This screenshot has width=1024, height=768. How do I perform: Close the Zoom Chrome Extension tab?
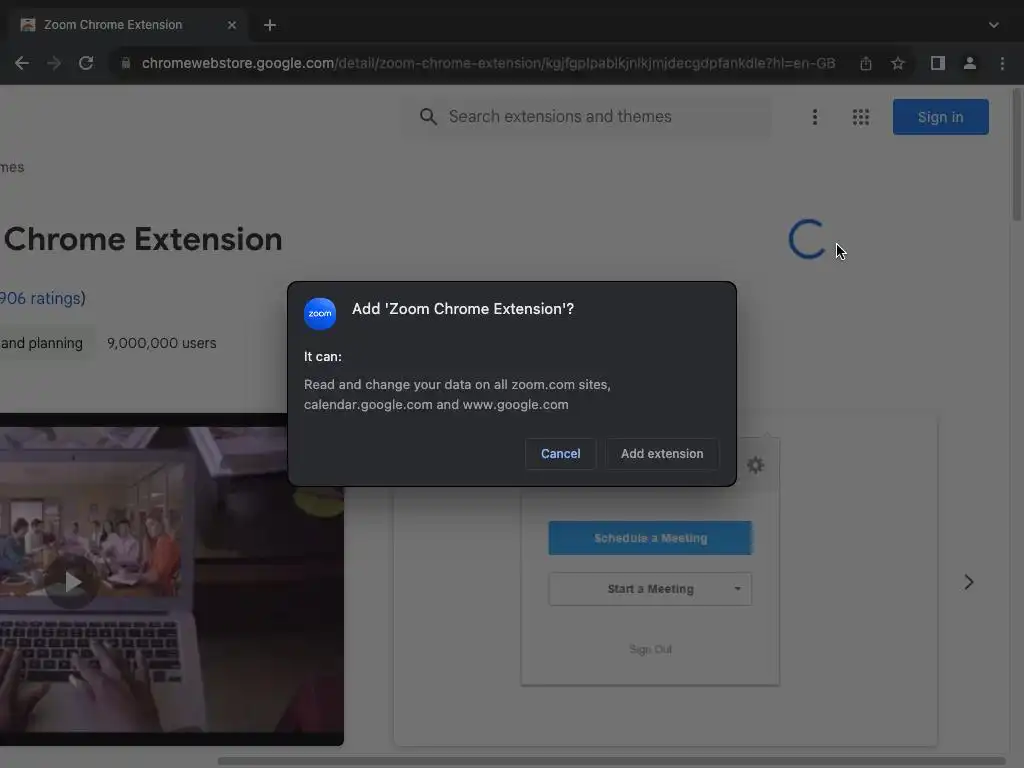(232, 25)
